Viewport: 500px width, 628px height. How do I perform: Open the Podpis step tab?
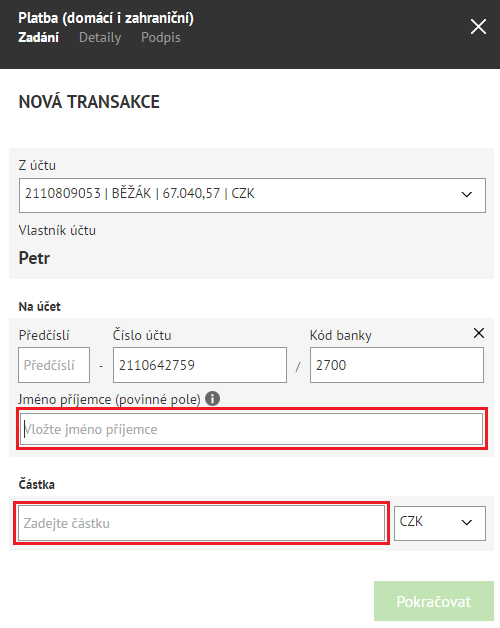click(161, 37)
